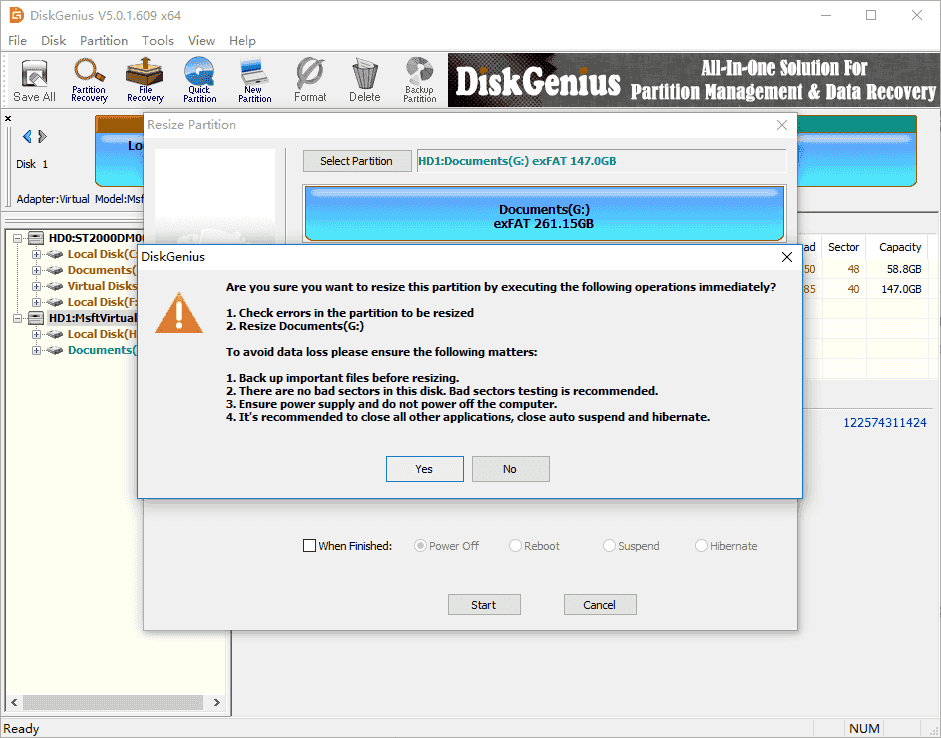Close the DiskGenius confirmation dialog
The height and width of the screenshot is (738, 941).
[787, 257]
